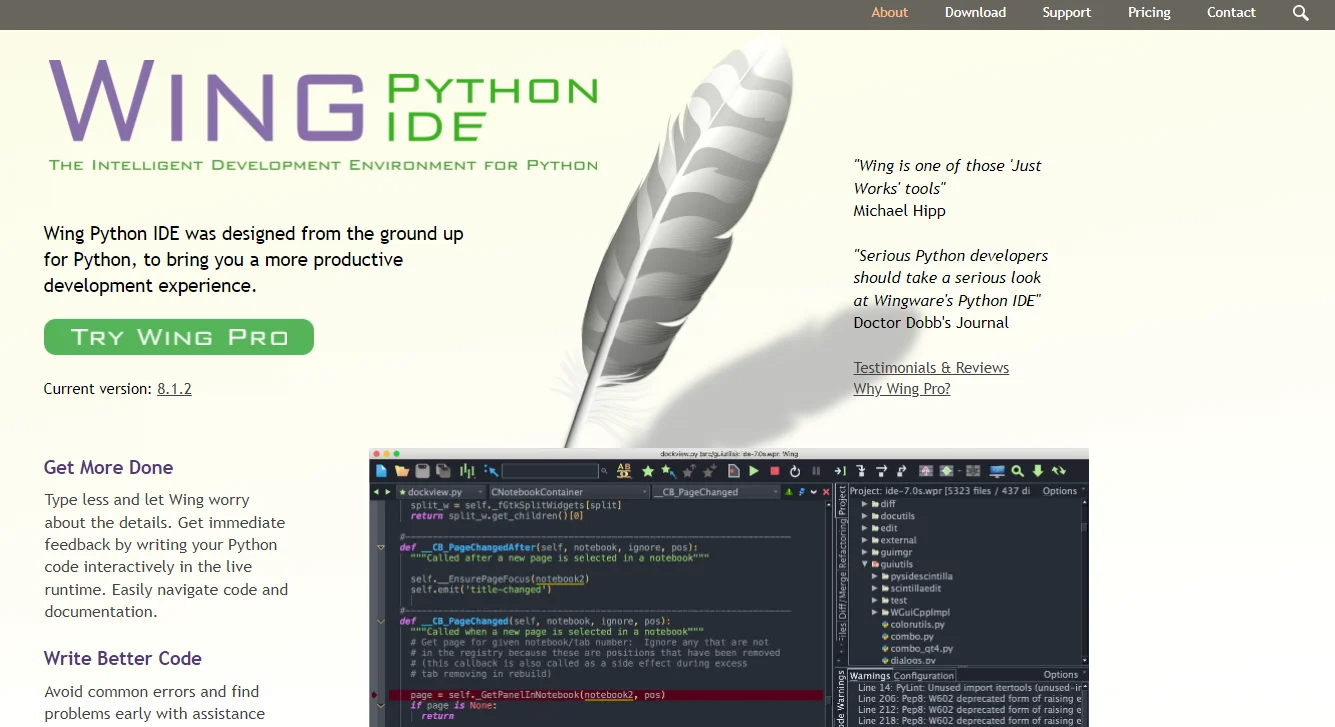
Task: Click the green bars icon in Wing toolbar
Action: click(467, 470)
